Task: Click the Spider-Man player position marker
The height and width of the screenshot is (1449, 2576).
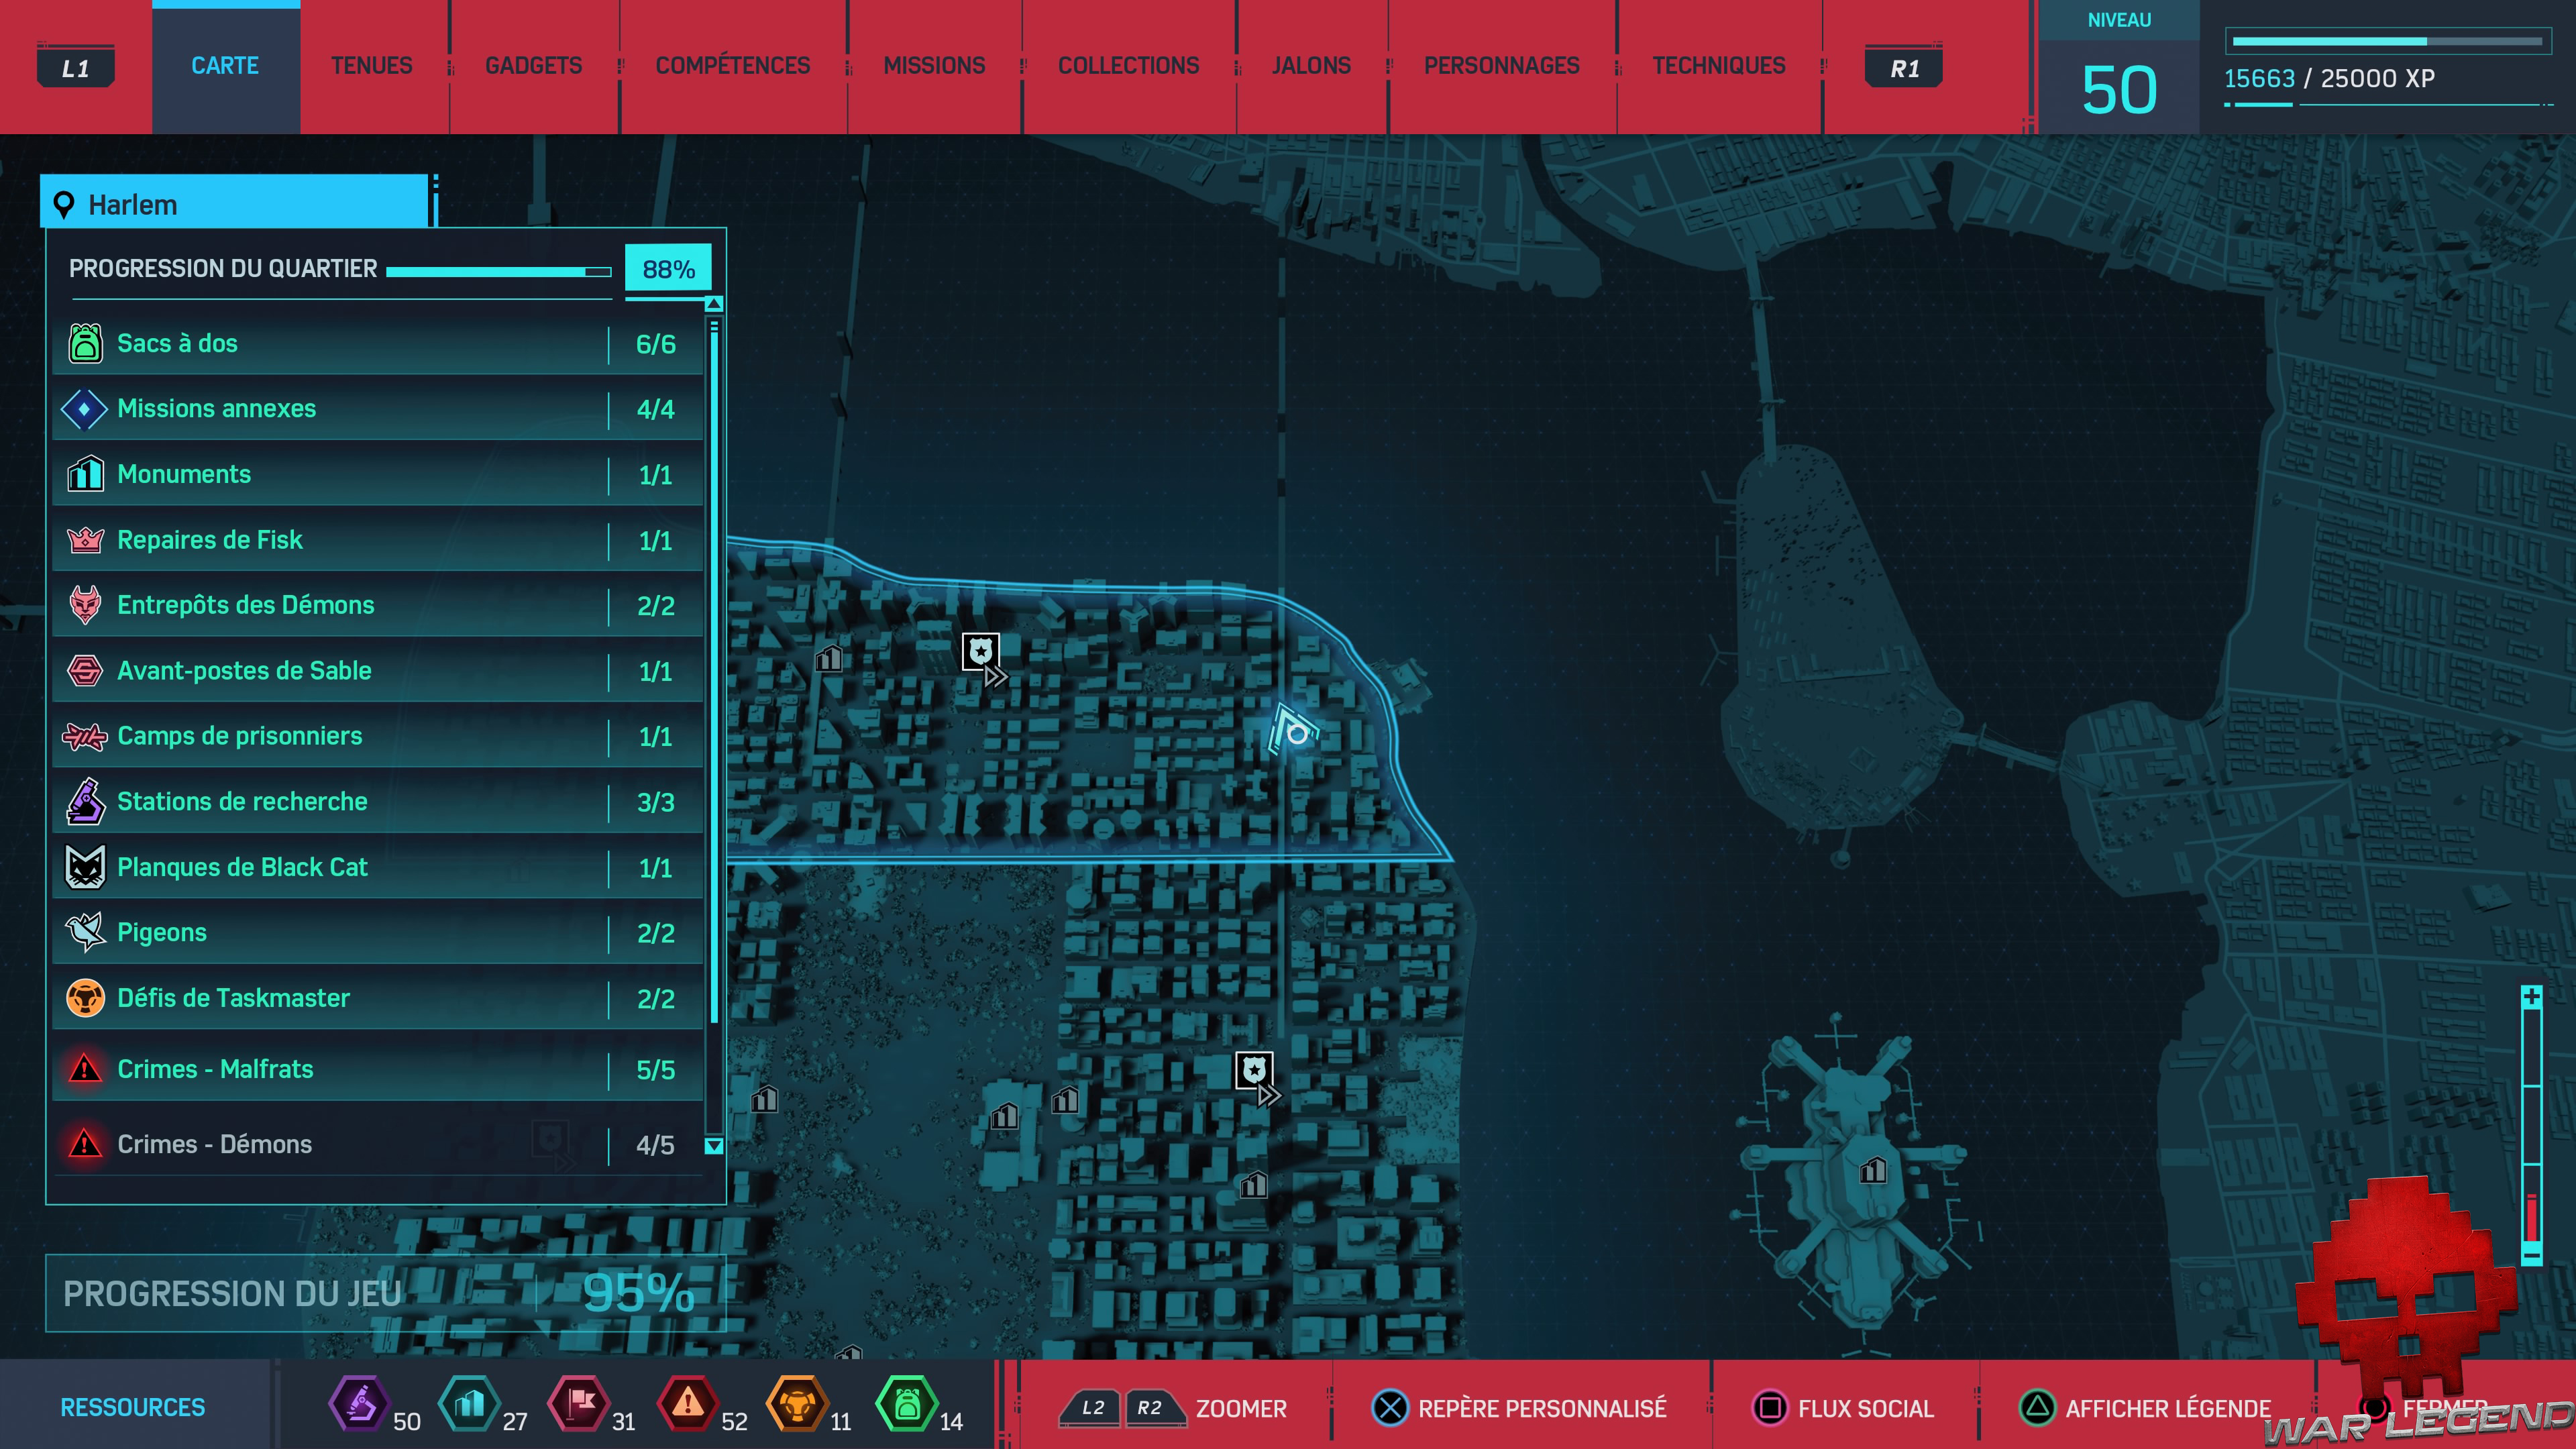Action: pos(1294,731)
